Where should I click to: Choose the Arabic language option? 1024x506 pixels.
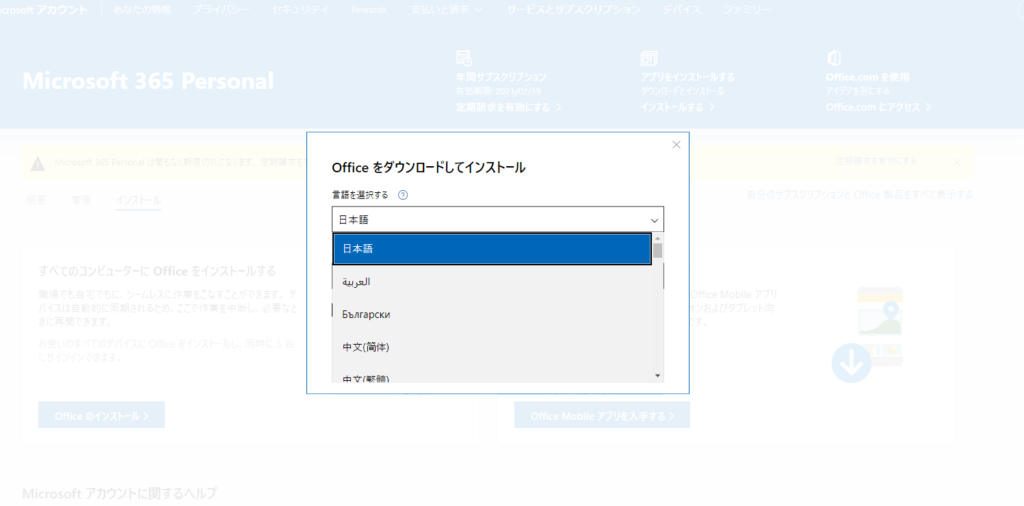coord(492,281)
